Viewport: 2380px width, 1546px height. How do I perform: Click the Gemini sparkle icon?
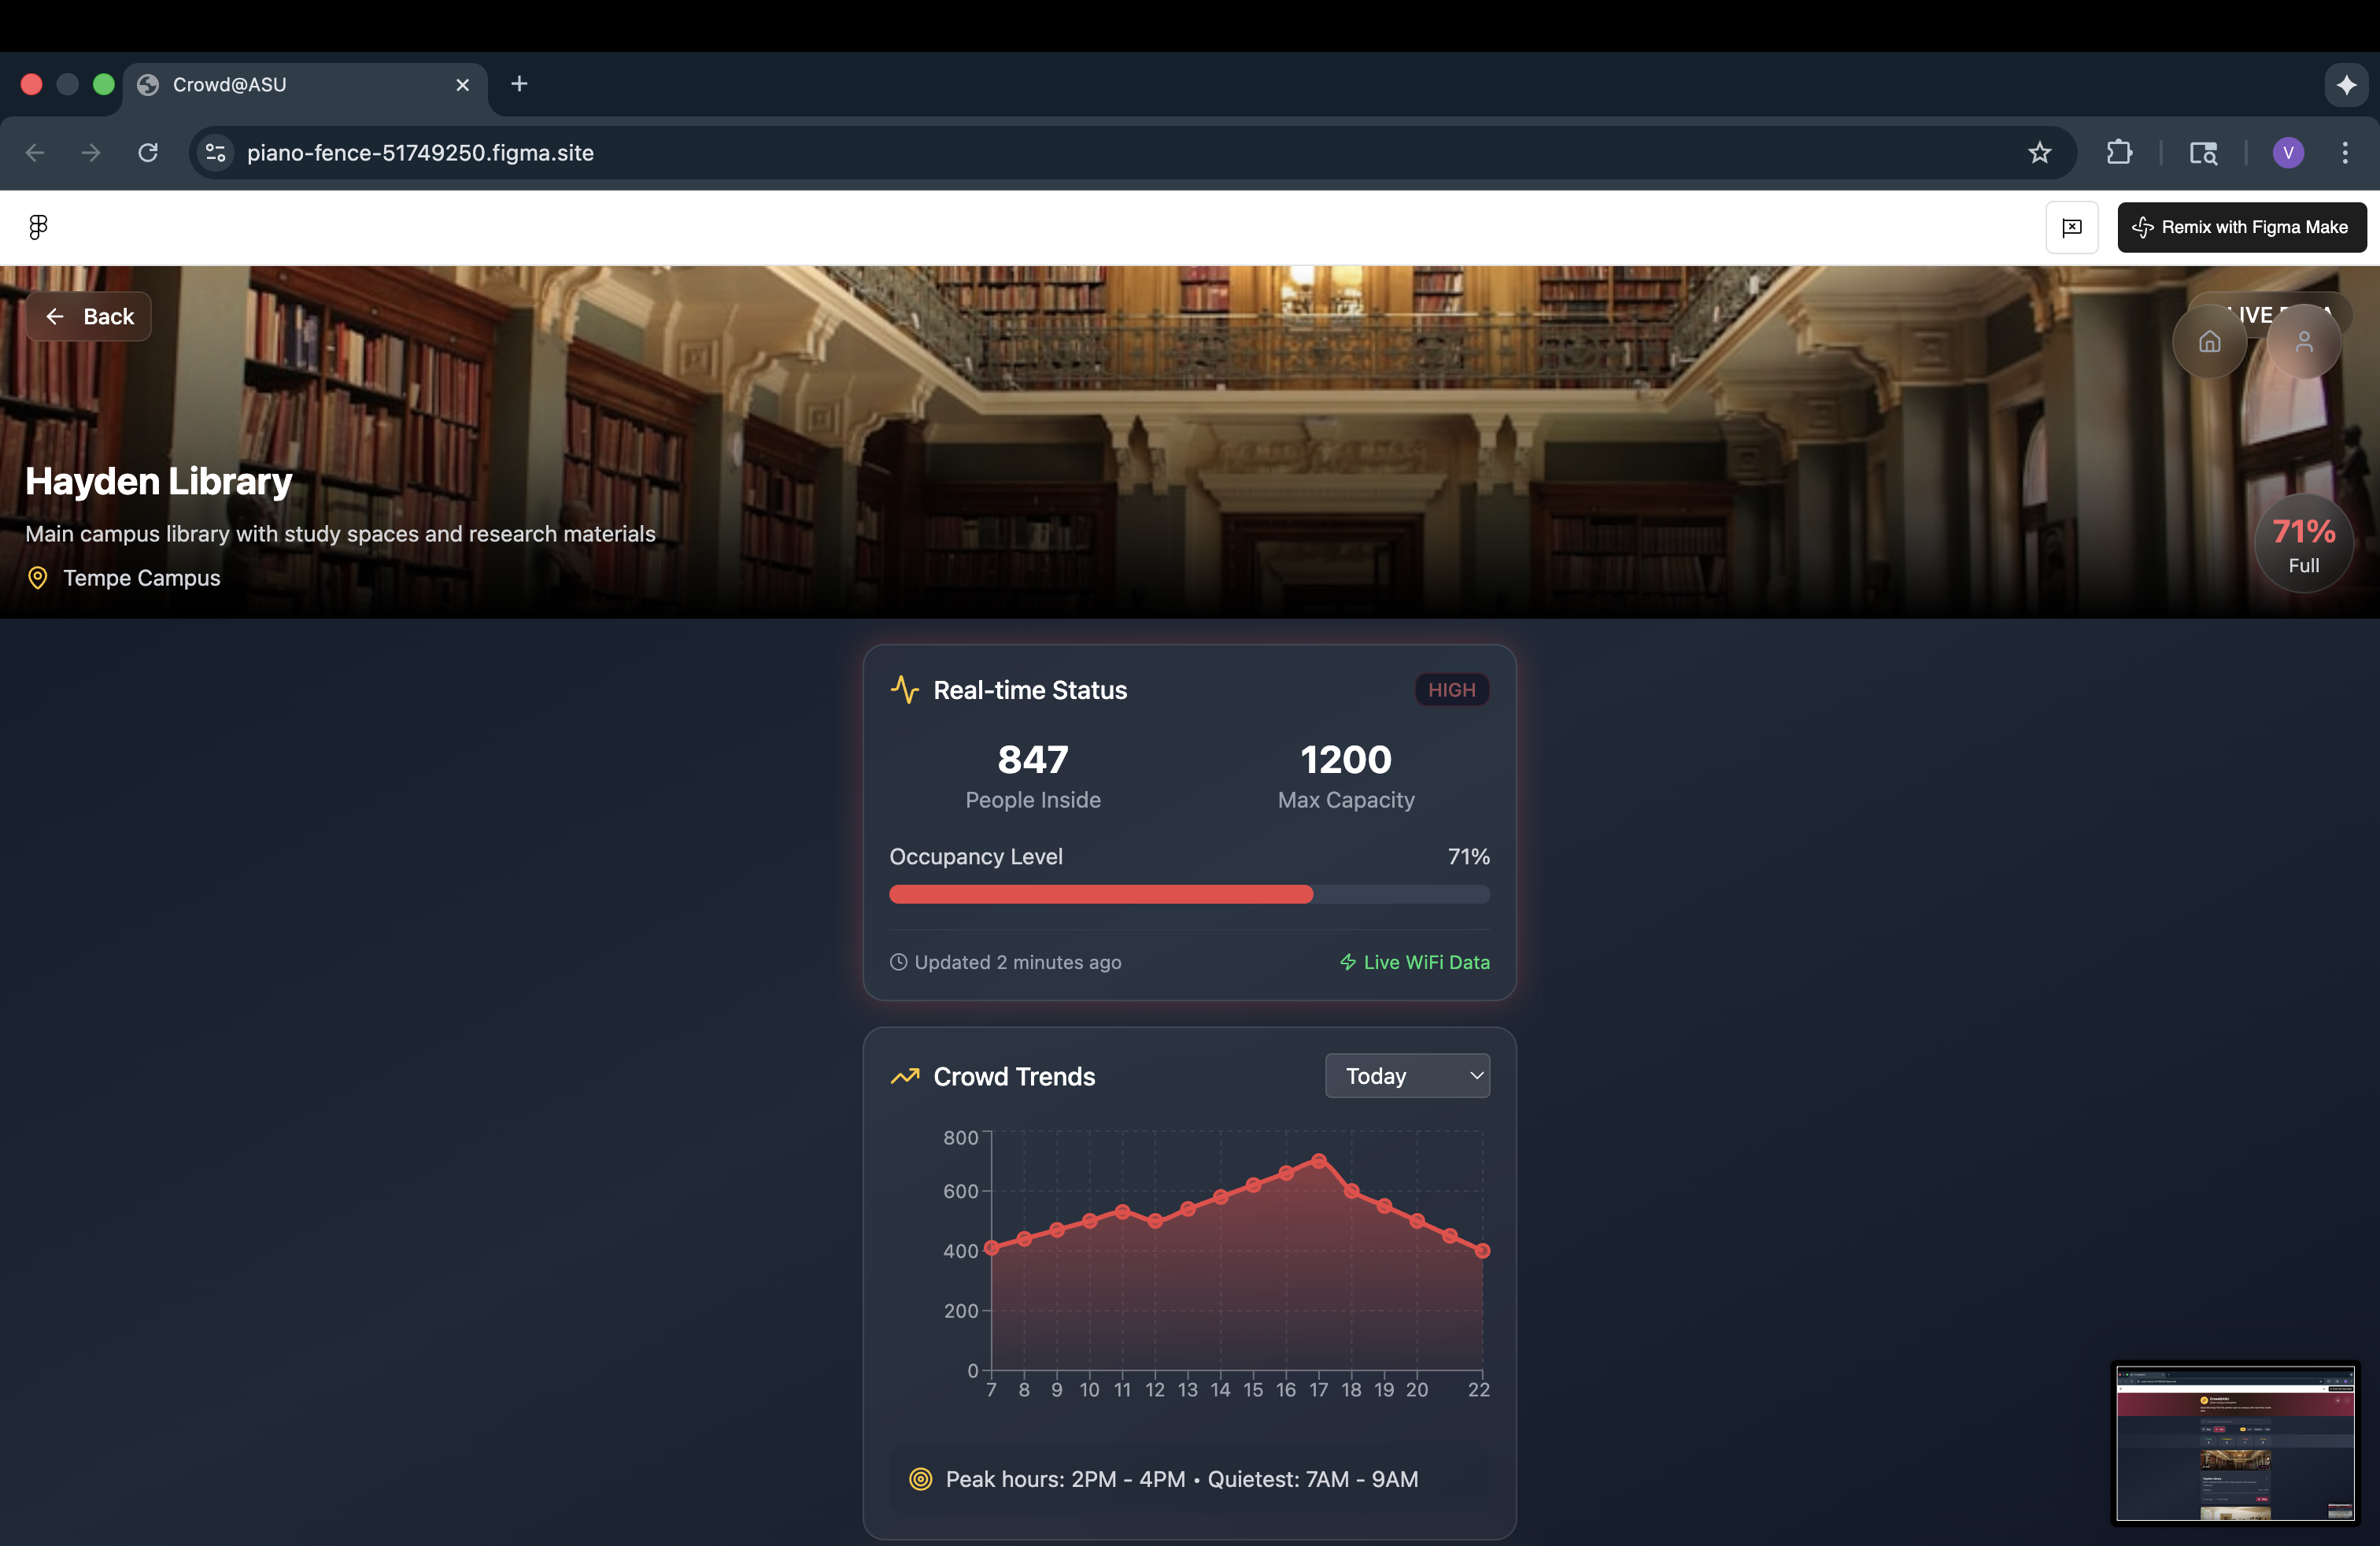pyautogui.click(x=2346, y=85)
